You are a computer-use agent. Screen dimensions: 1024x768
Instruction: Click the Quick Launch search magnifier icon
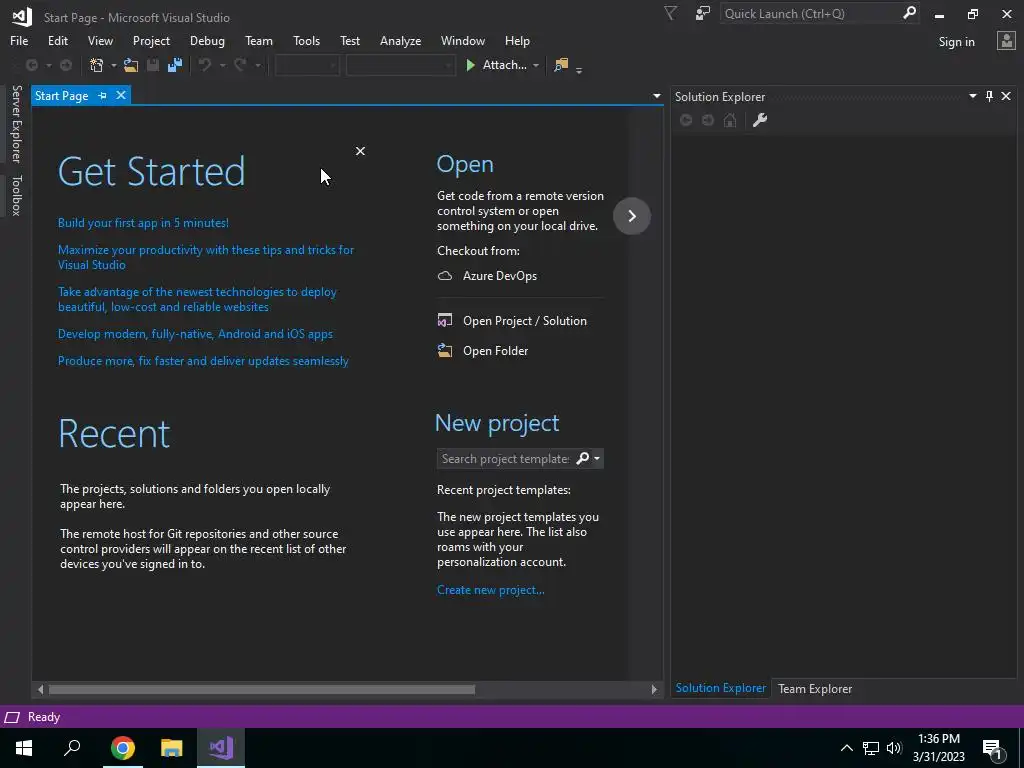(909, 13)
